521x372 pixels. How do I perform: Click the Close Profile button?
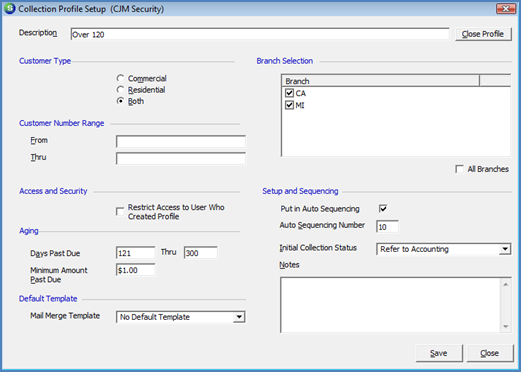pos(483,34)
